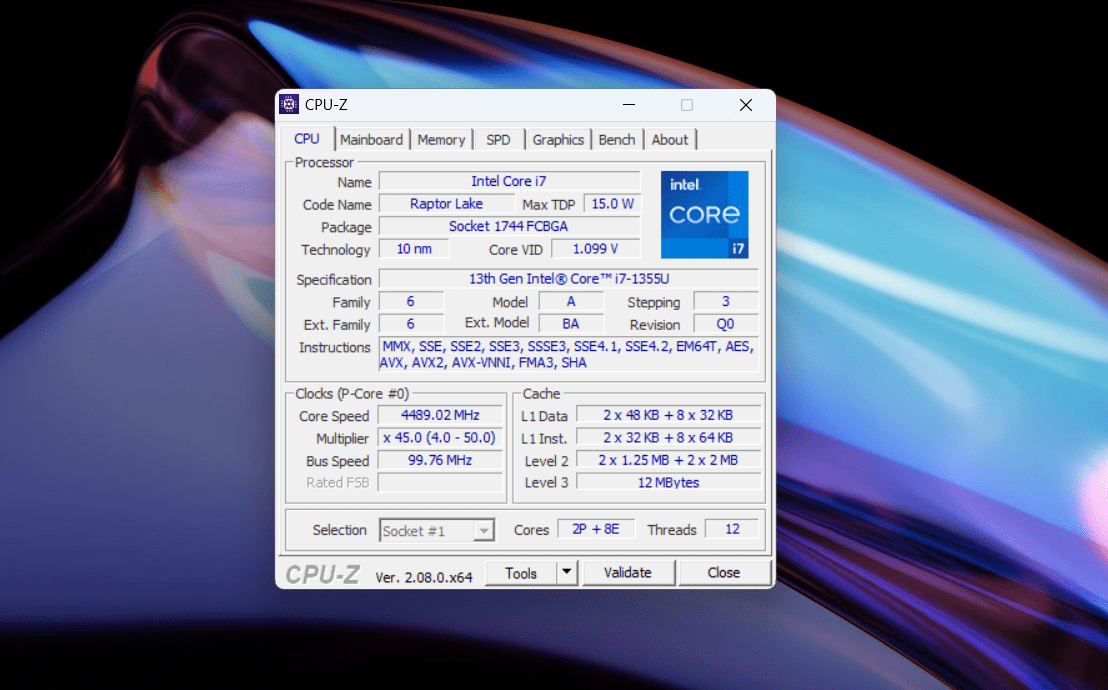Screen dimensions: 1108x690
Task: Click the Package value Socket 1744 FCBGA
Action: click(509, 226)
